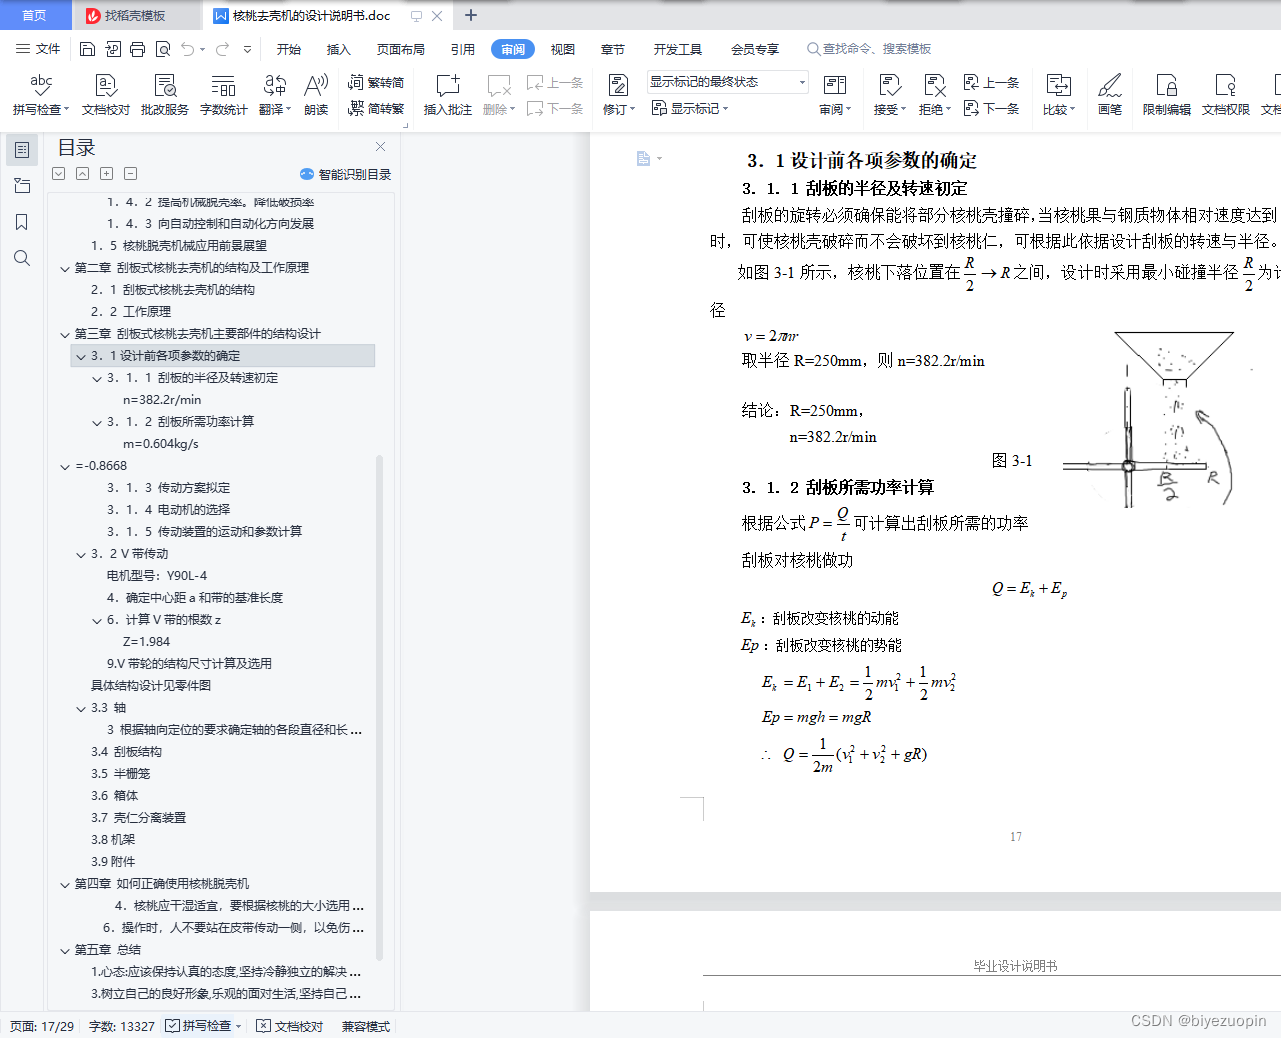The height and width of the screenshot is (1038, 1281).
Task: Collapse the 3.2 V带传动 outline node
Action: tap(81, 554)
